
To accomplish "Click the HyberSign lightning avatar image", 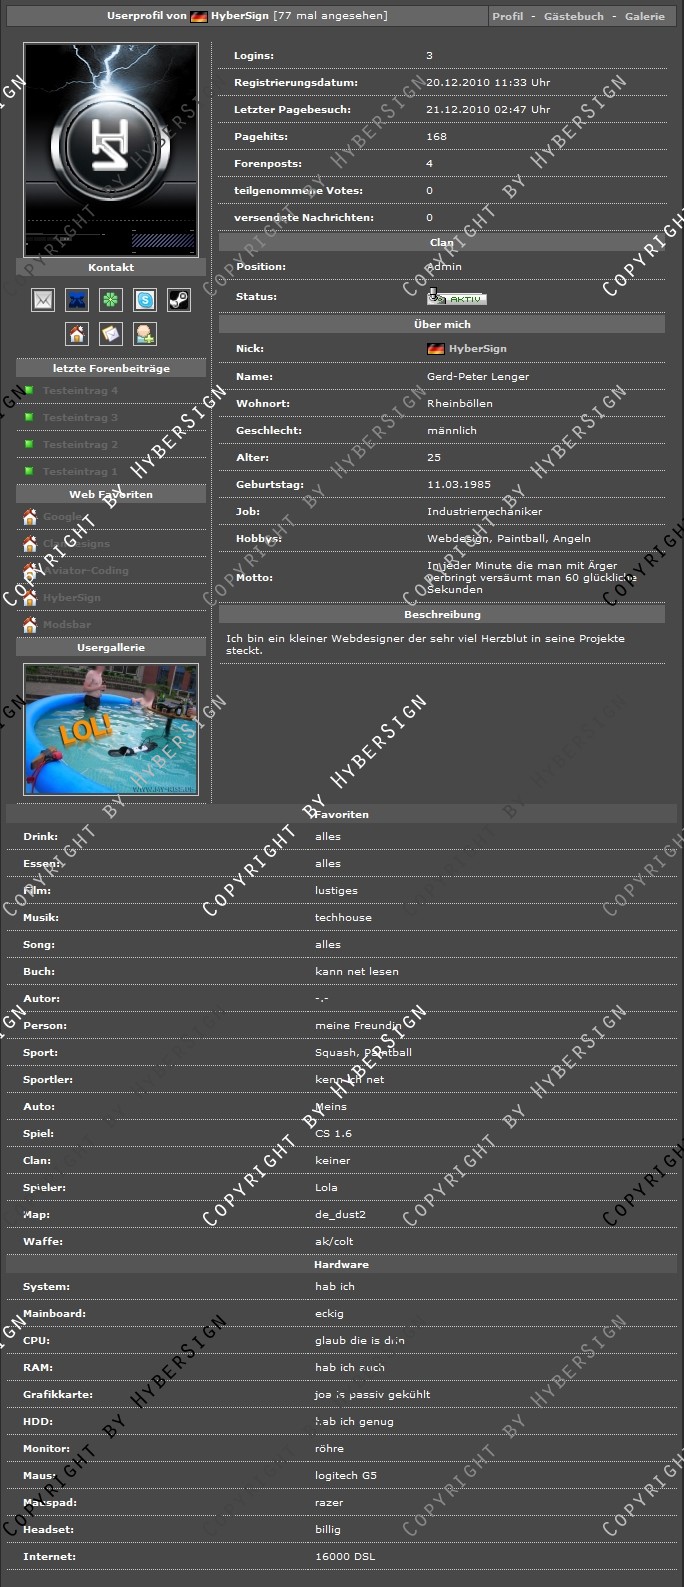I will pos(111,149).
